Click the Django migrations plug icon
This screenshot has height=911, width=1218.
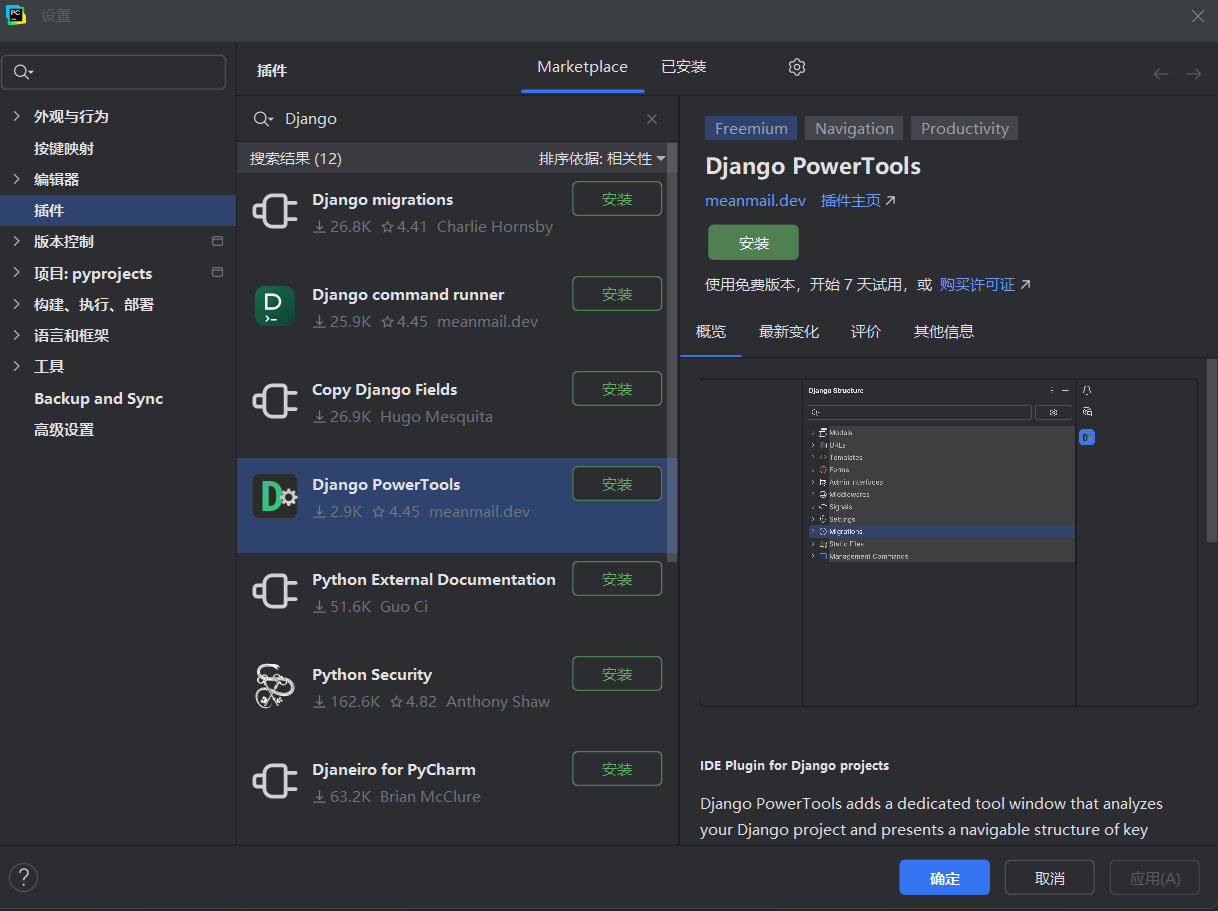(274, 211)
